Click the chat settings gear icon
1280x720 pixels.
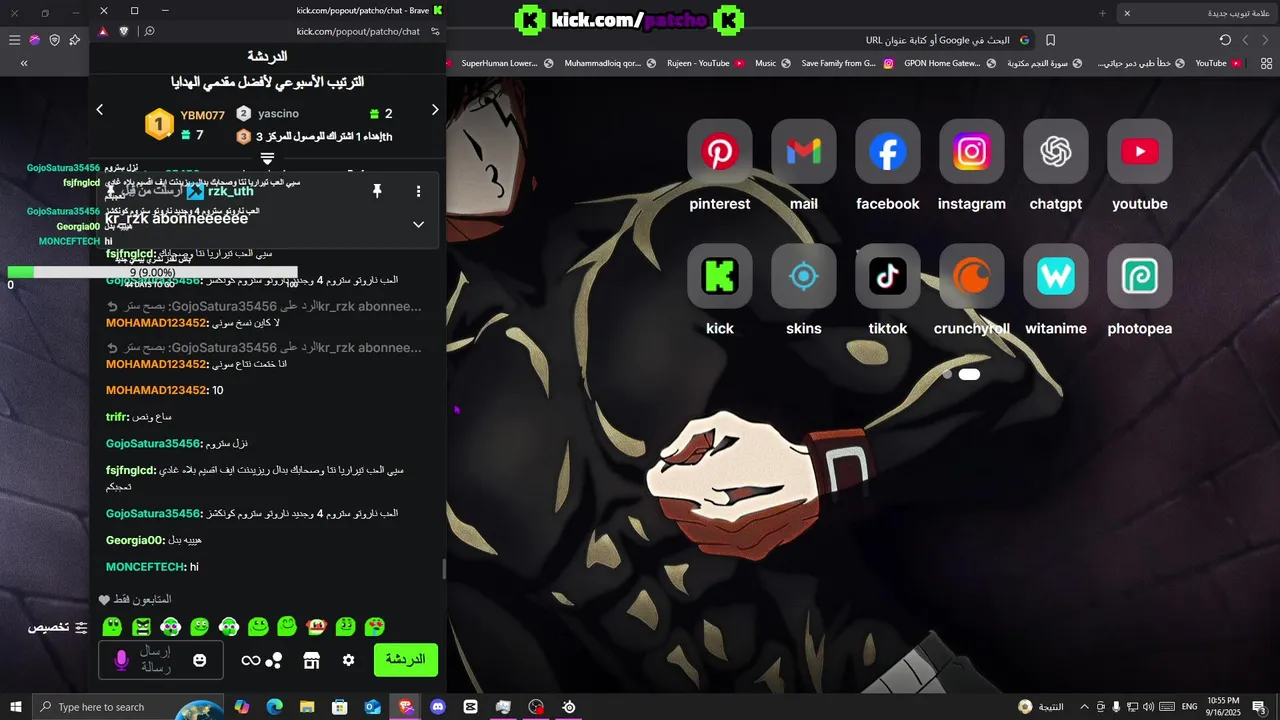click(348, 660)
